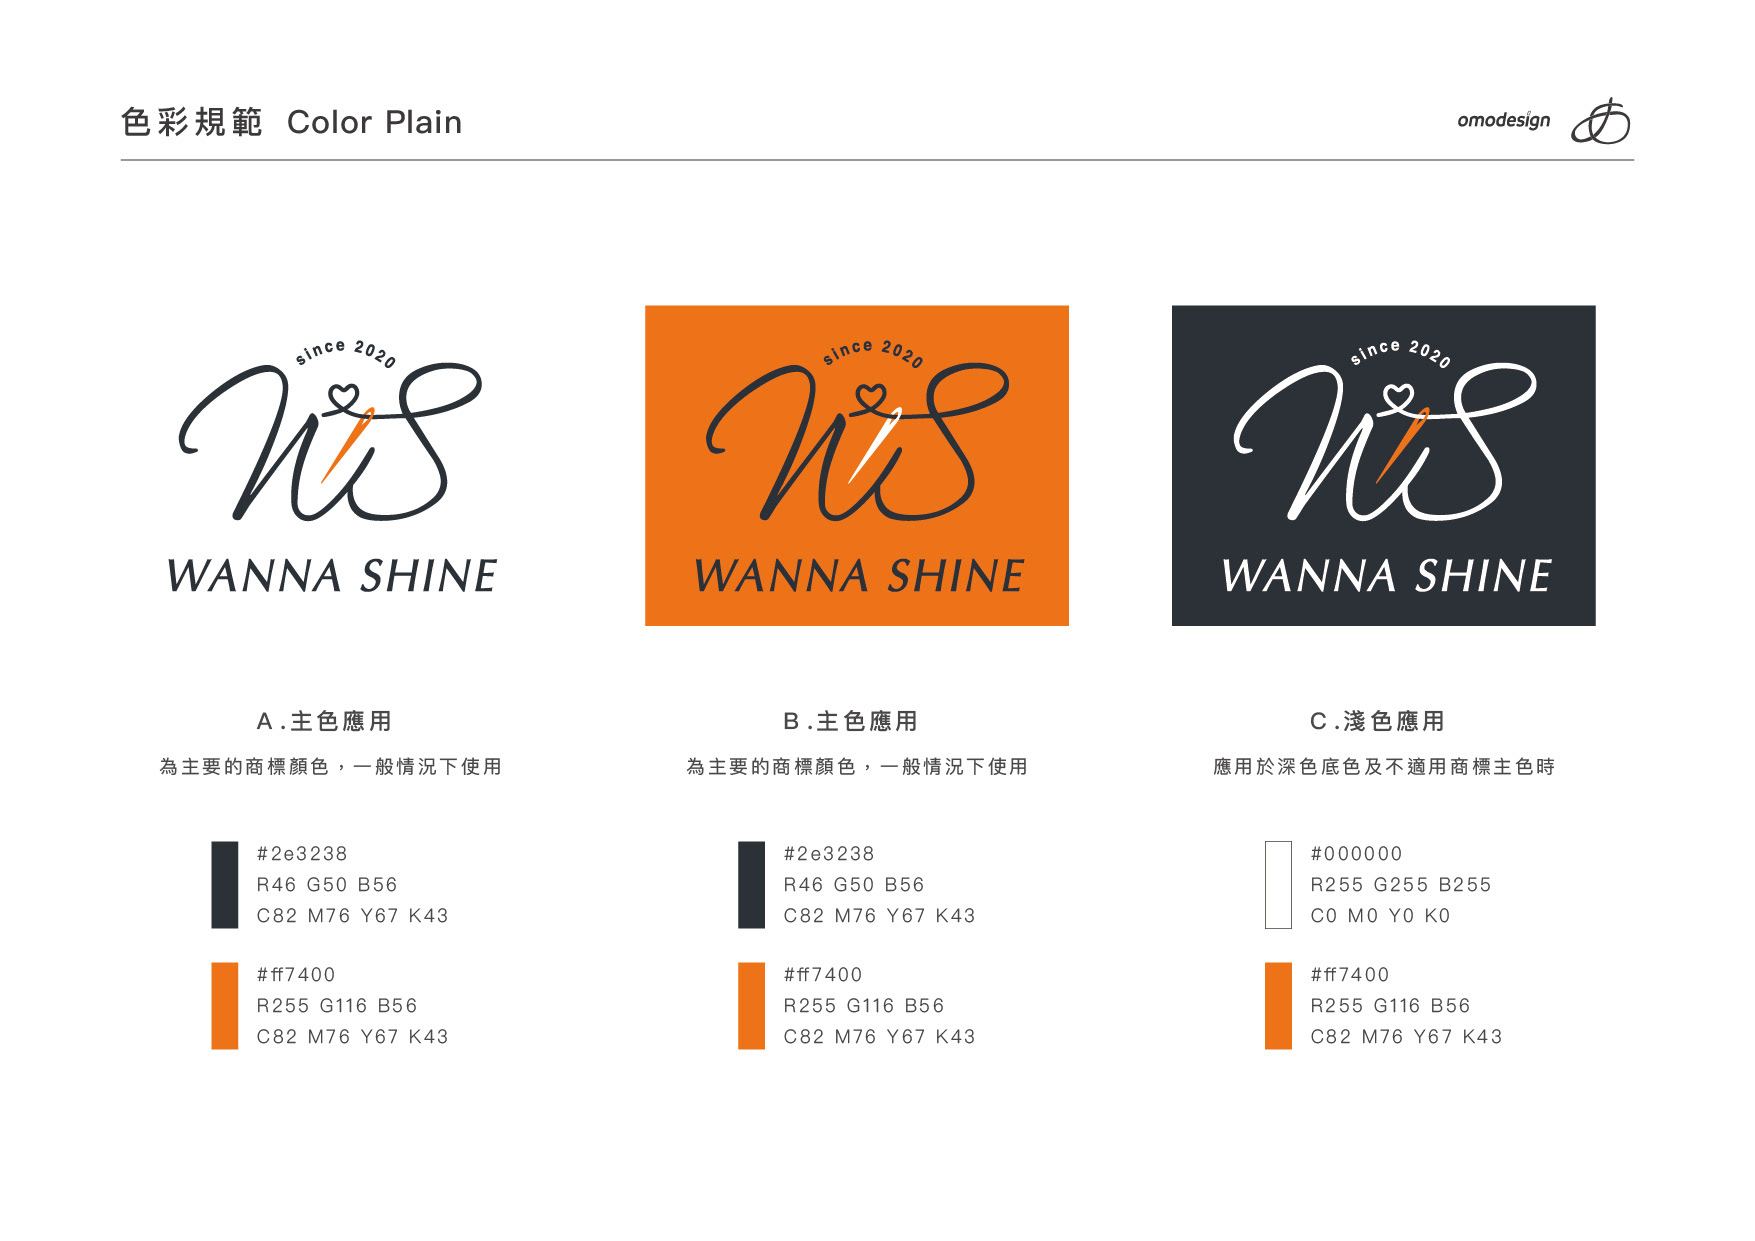1755x1241 pixels.
Task: Click the orange needle in the white-background logo
Action: point(348,444)
